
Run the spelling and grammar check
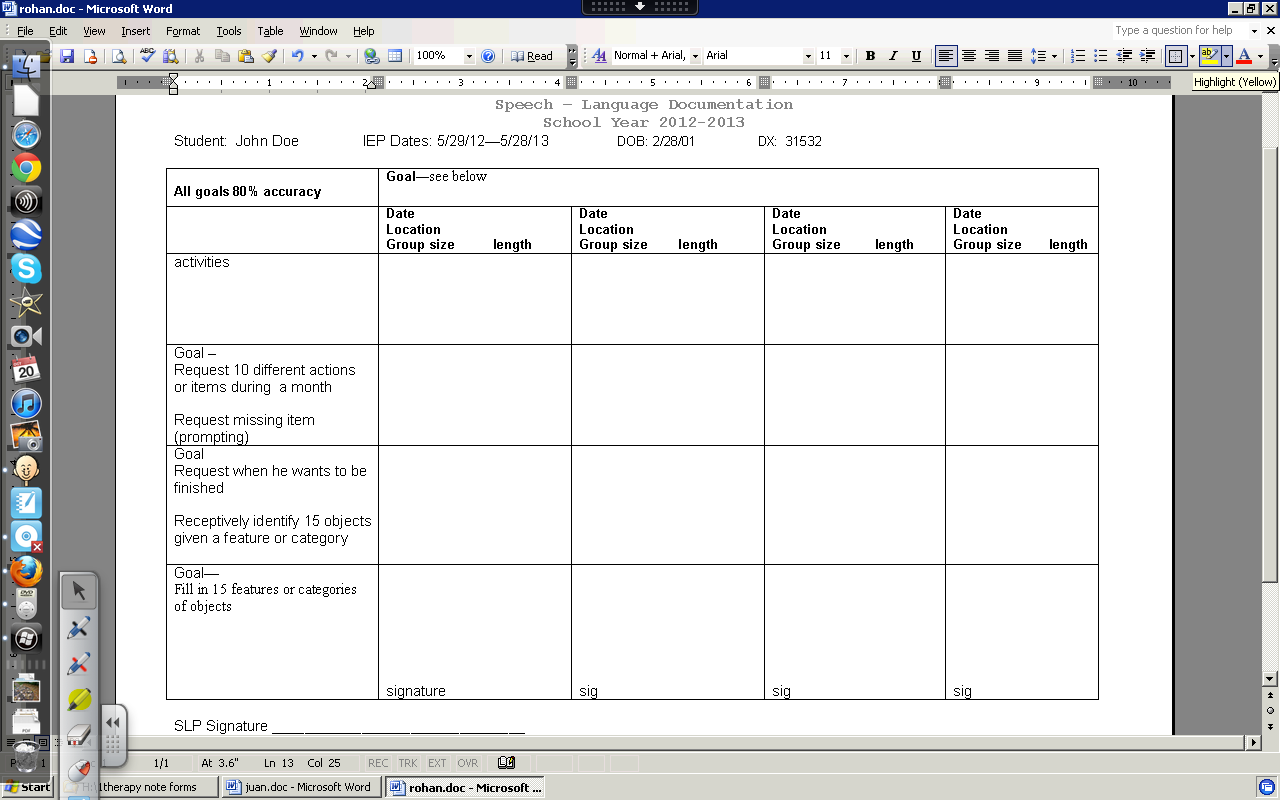tap(146, 56)
